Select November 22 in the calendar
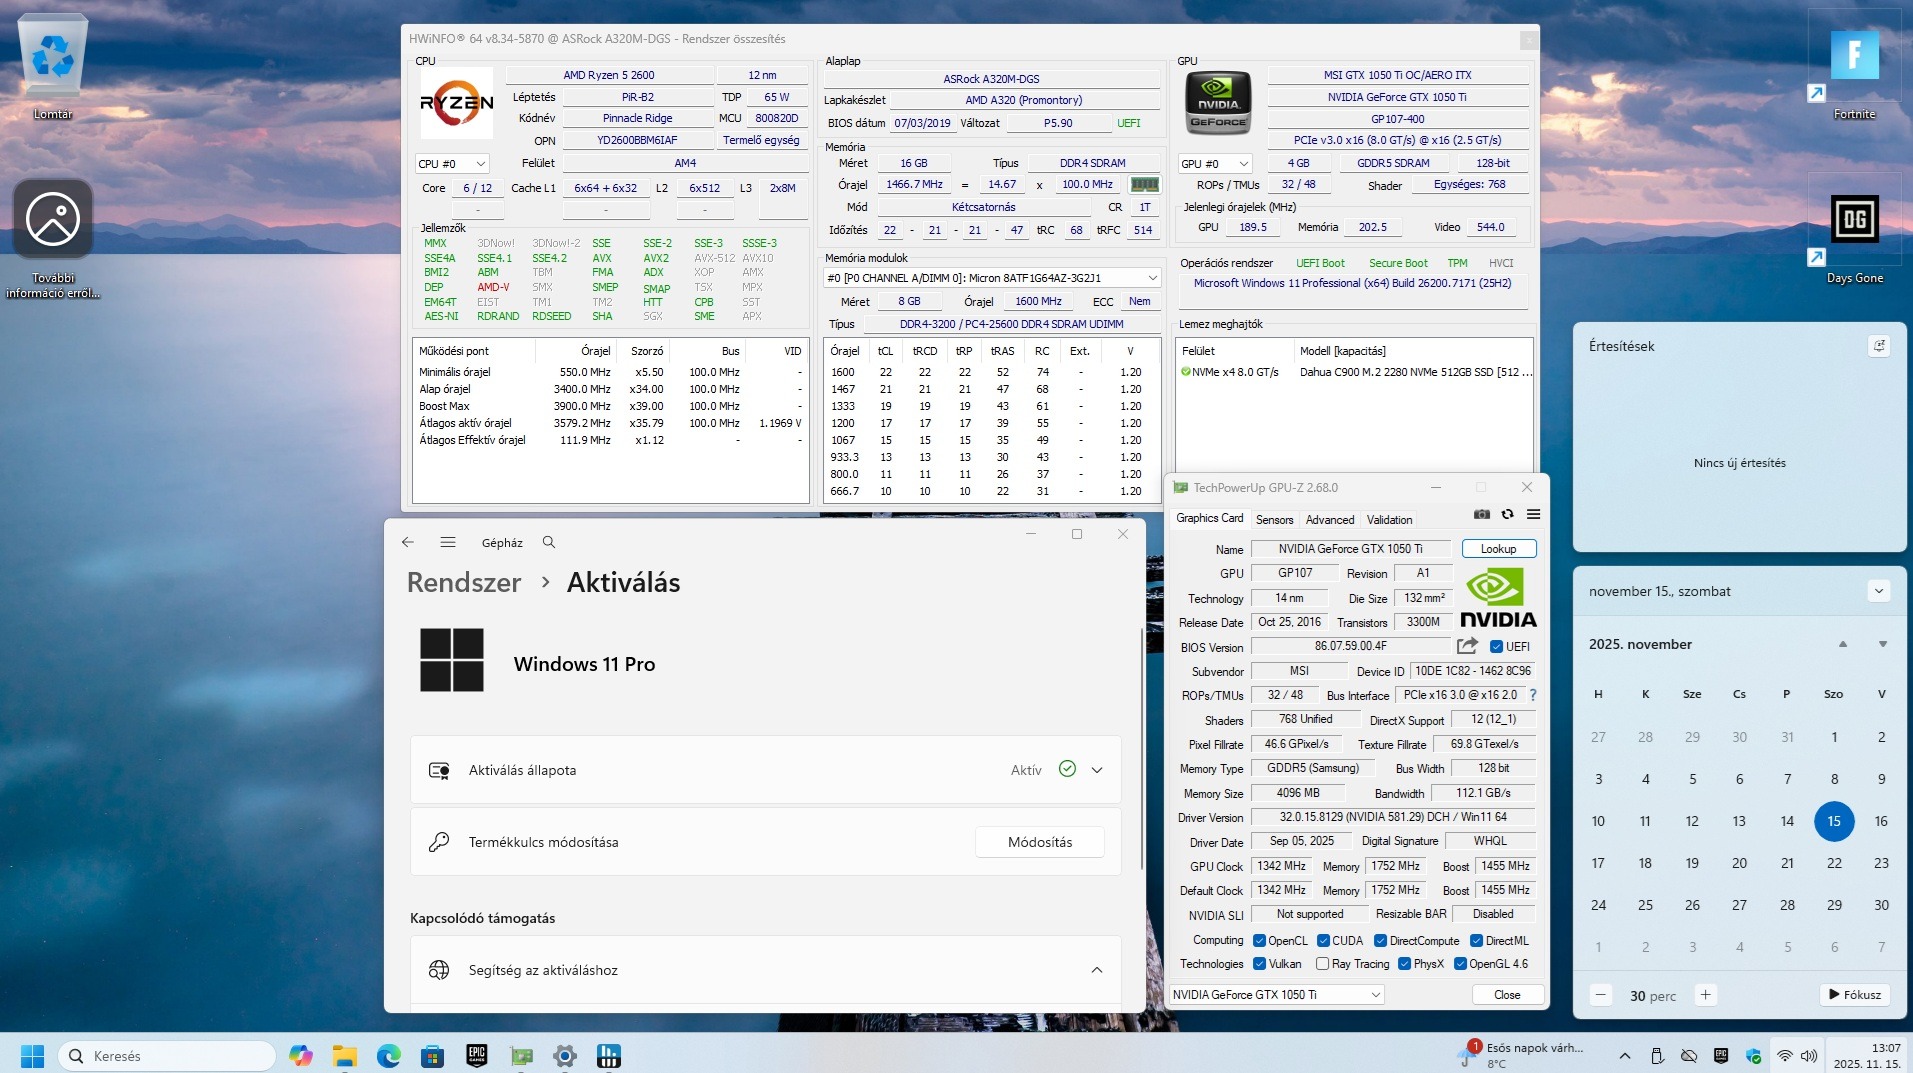 (1834, 863)
